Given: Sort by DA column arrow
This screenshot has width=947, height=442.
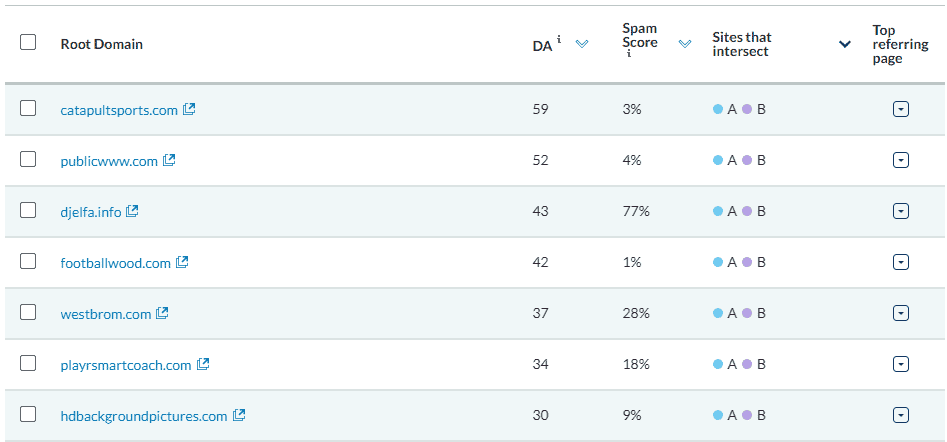Looking at the screenshot, I should [x=582, y=44].
